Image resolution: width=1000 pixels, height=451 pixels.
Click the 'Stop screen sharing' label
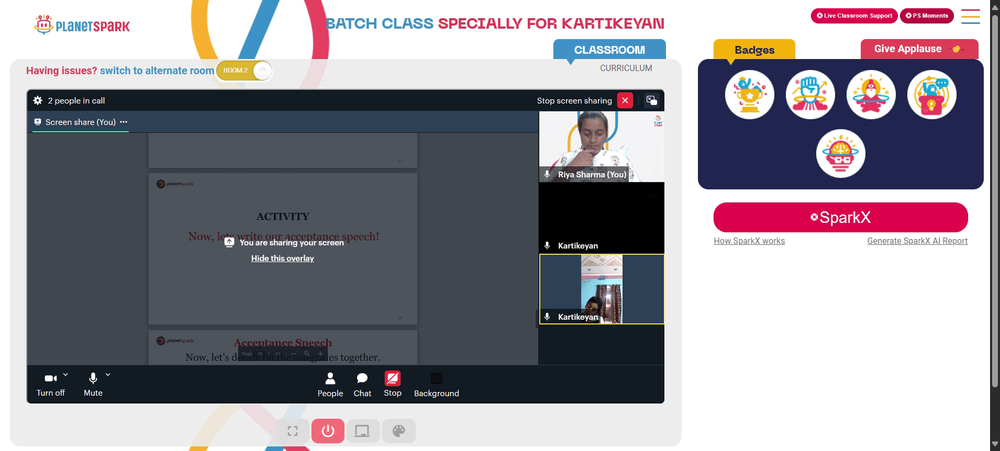pos(574,101)
